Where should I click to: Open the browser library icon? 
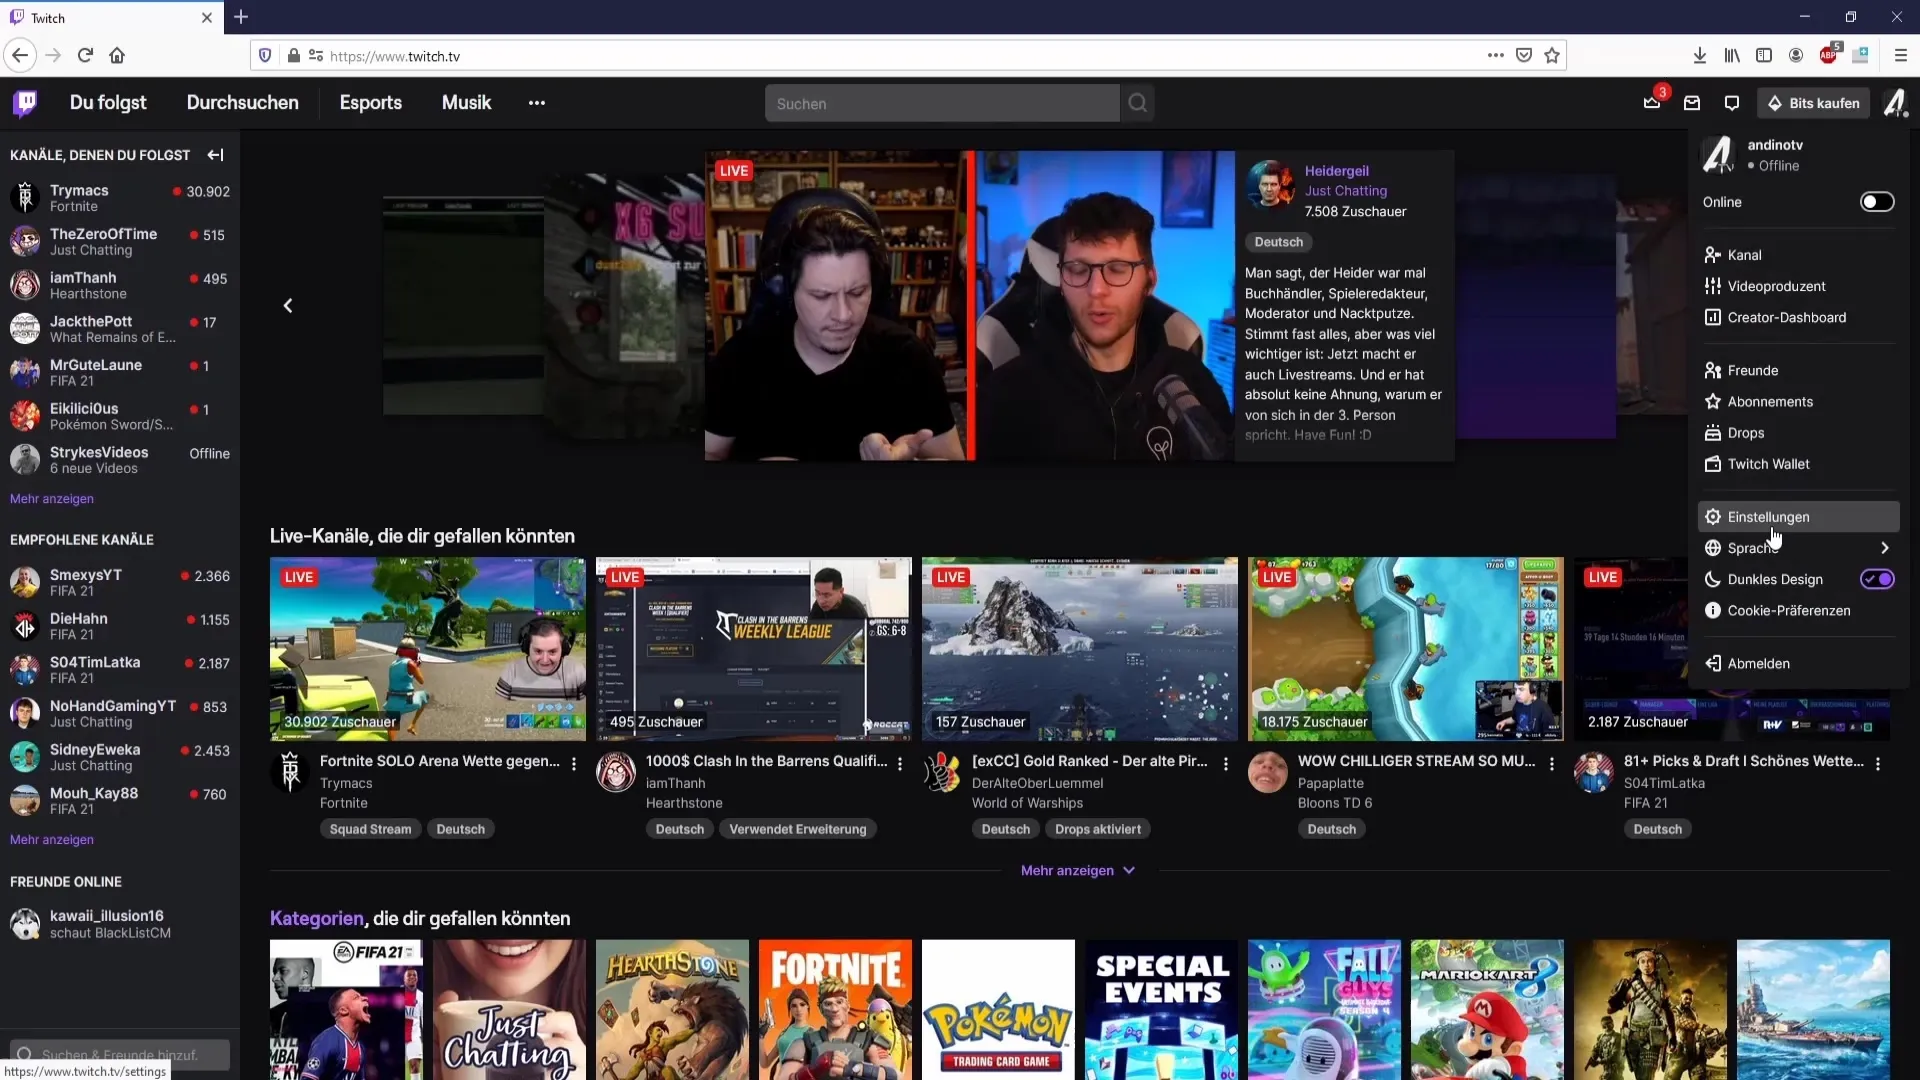(1732, 56)
